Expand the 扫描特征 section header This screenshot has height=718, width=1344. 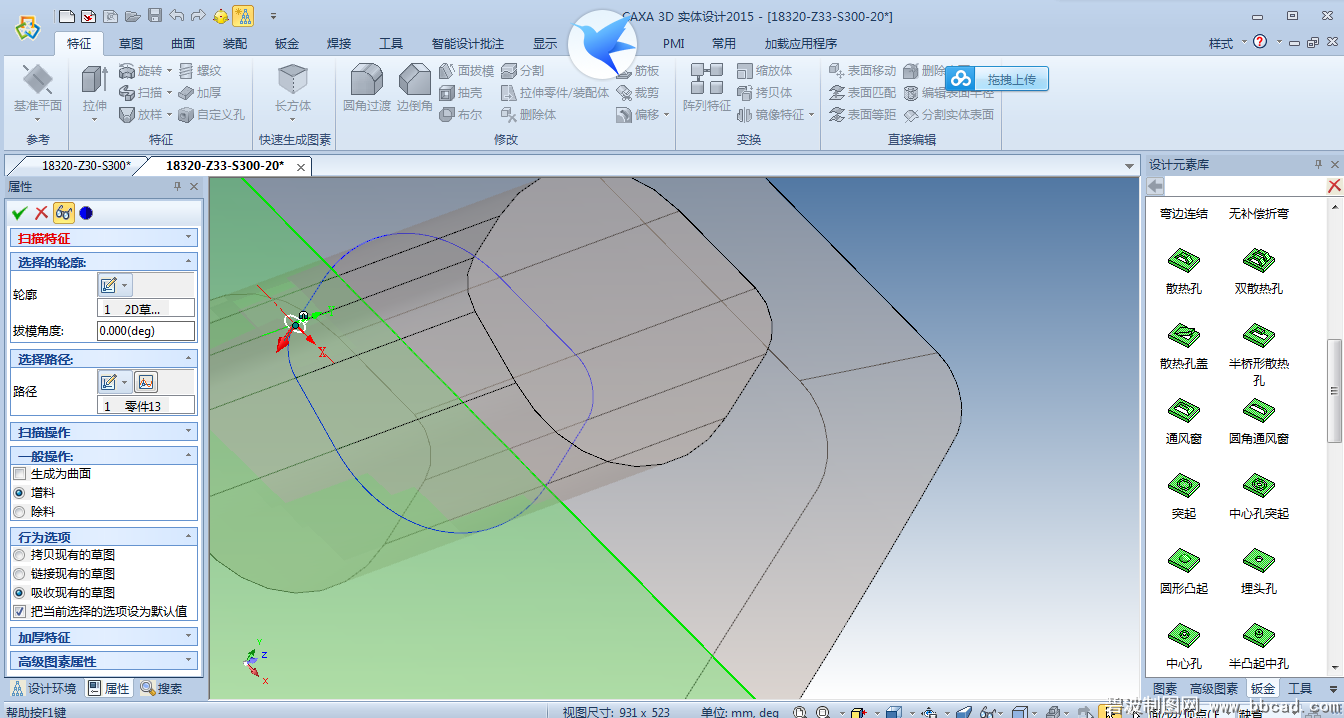pos(104,238)
